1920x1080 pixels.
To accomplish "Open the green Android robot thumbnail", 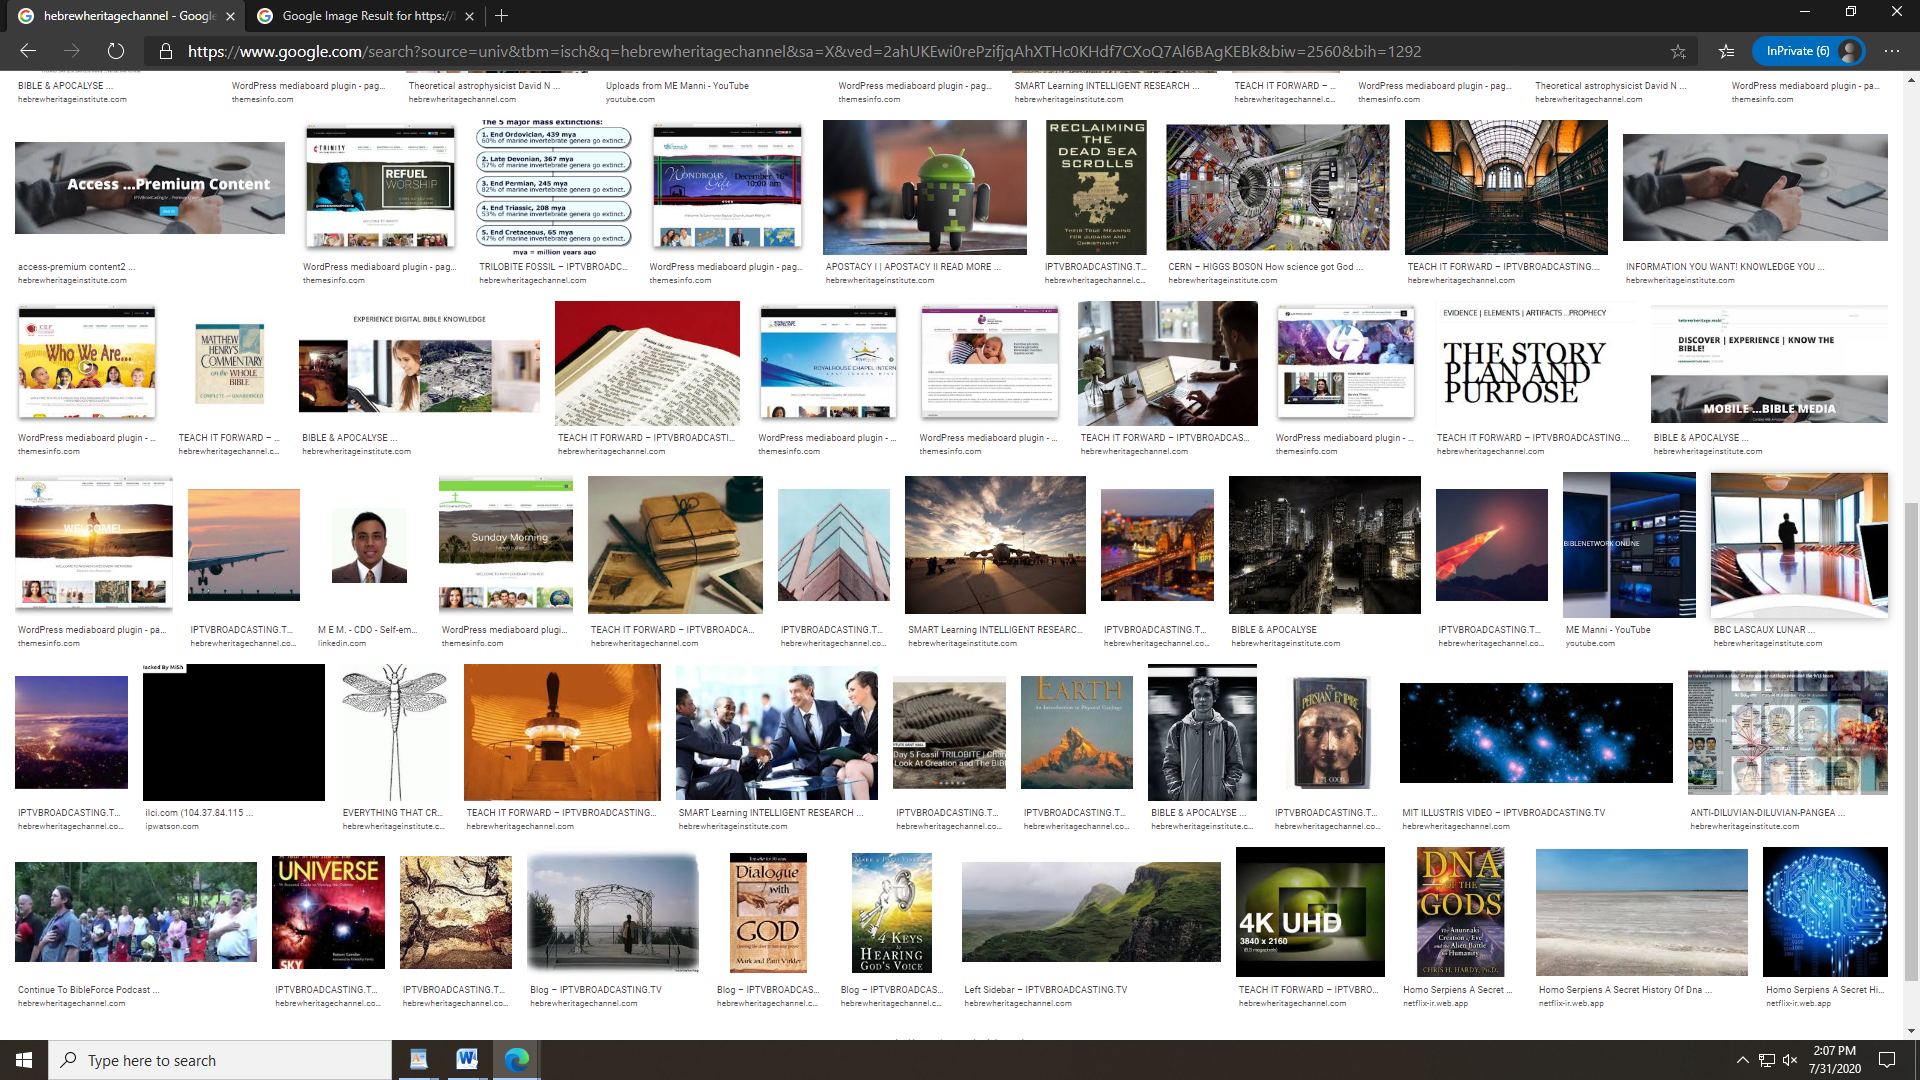I will point(924,188).
